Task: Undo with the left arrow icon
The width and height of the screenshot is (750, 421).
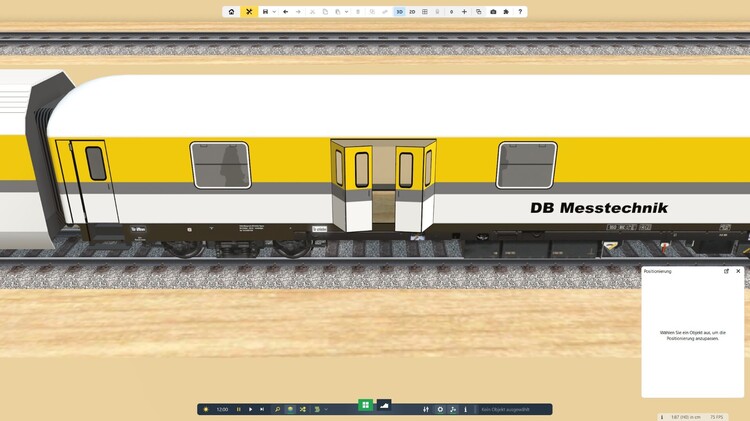Action: (286, 11)
